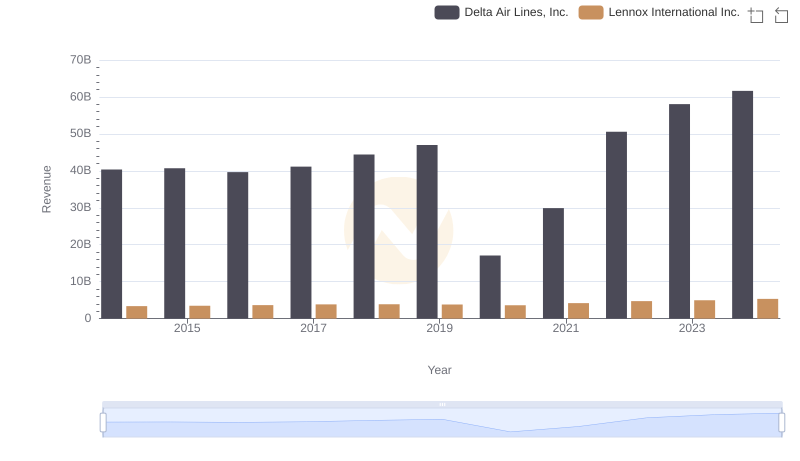Screen dimensions: 800x461
Task: Click the 60B y-axis label
Action: click(81, 97)
